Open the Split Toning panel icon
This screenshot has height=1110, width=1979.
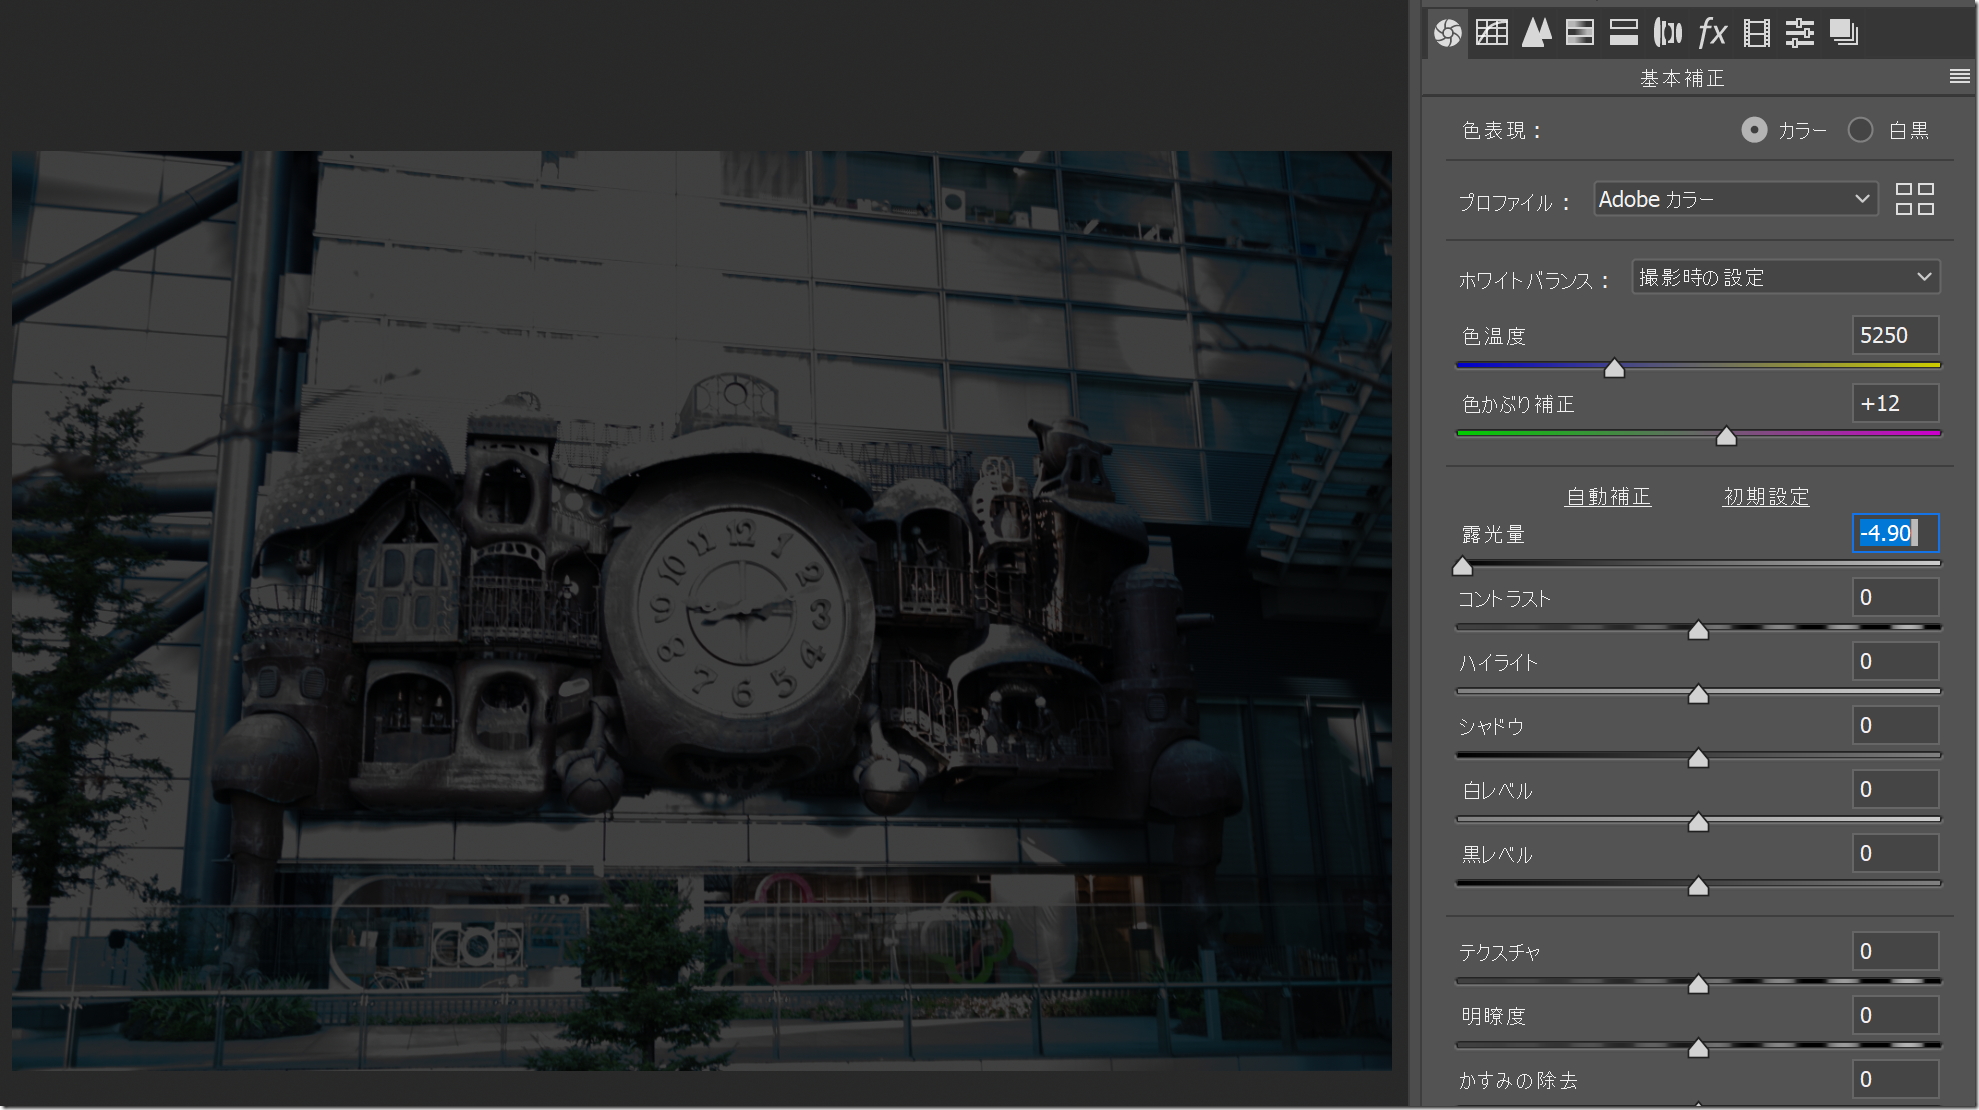(1624, 33)
